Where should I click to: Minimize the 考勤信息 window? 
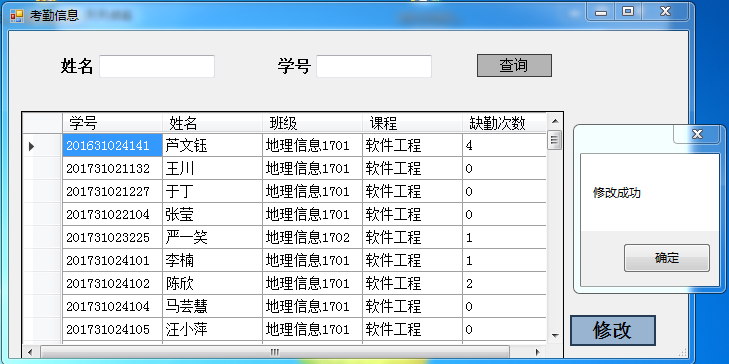coord(601,11)
